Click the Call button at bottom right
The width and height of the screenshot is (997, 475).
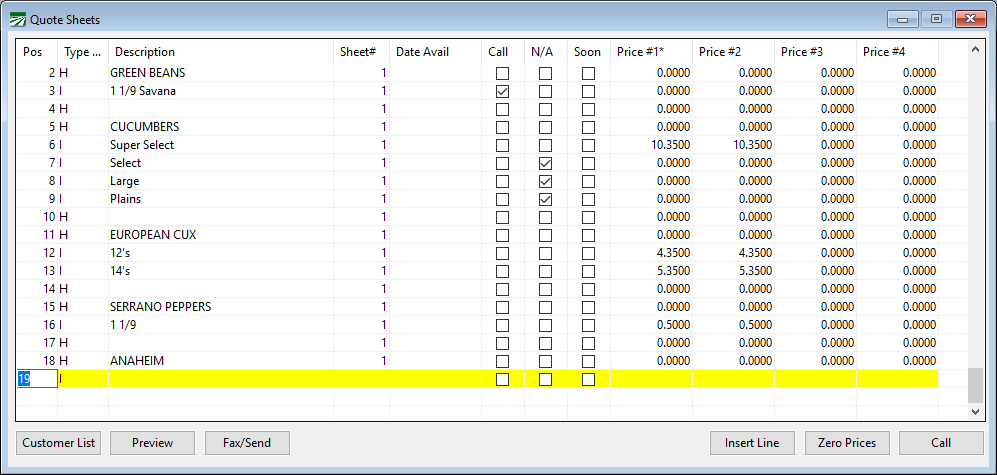941,443
